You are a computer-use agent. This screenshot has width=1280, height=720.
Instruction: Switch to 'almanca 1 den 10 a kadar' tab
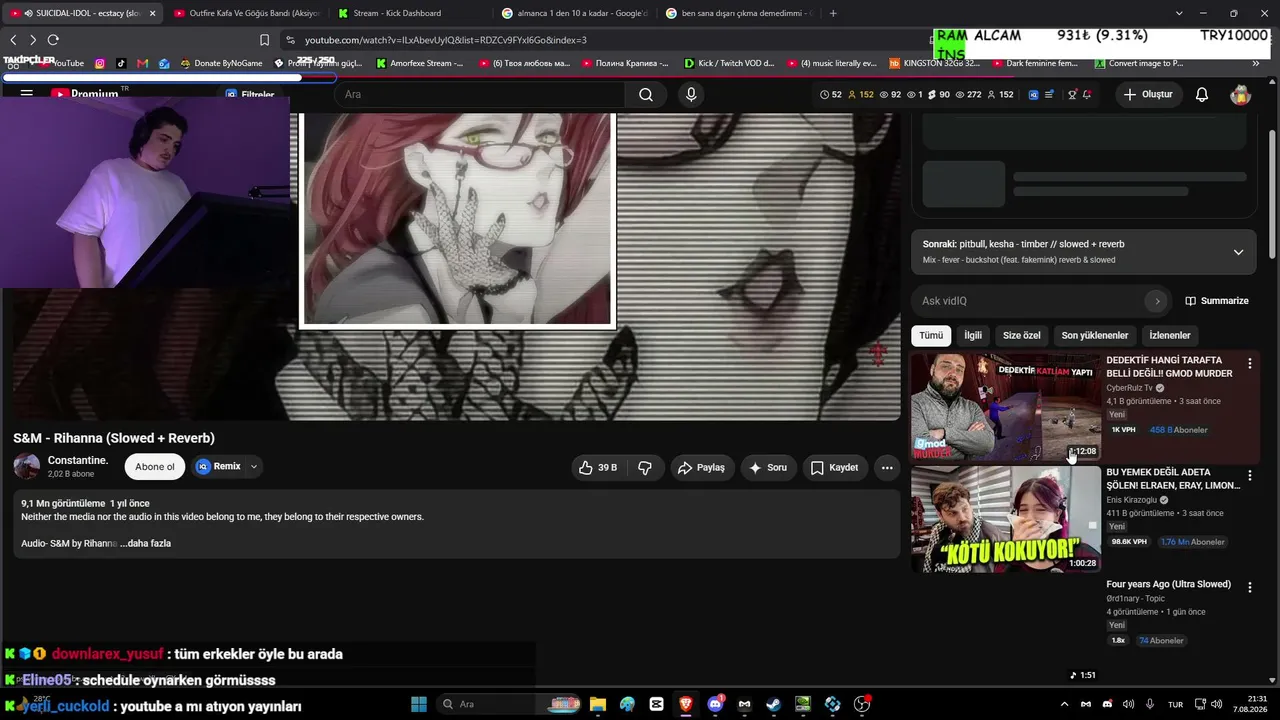[574, 13]
